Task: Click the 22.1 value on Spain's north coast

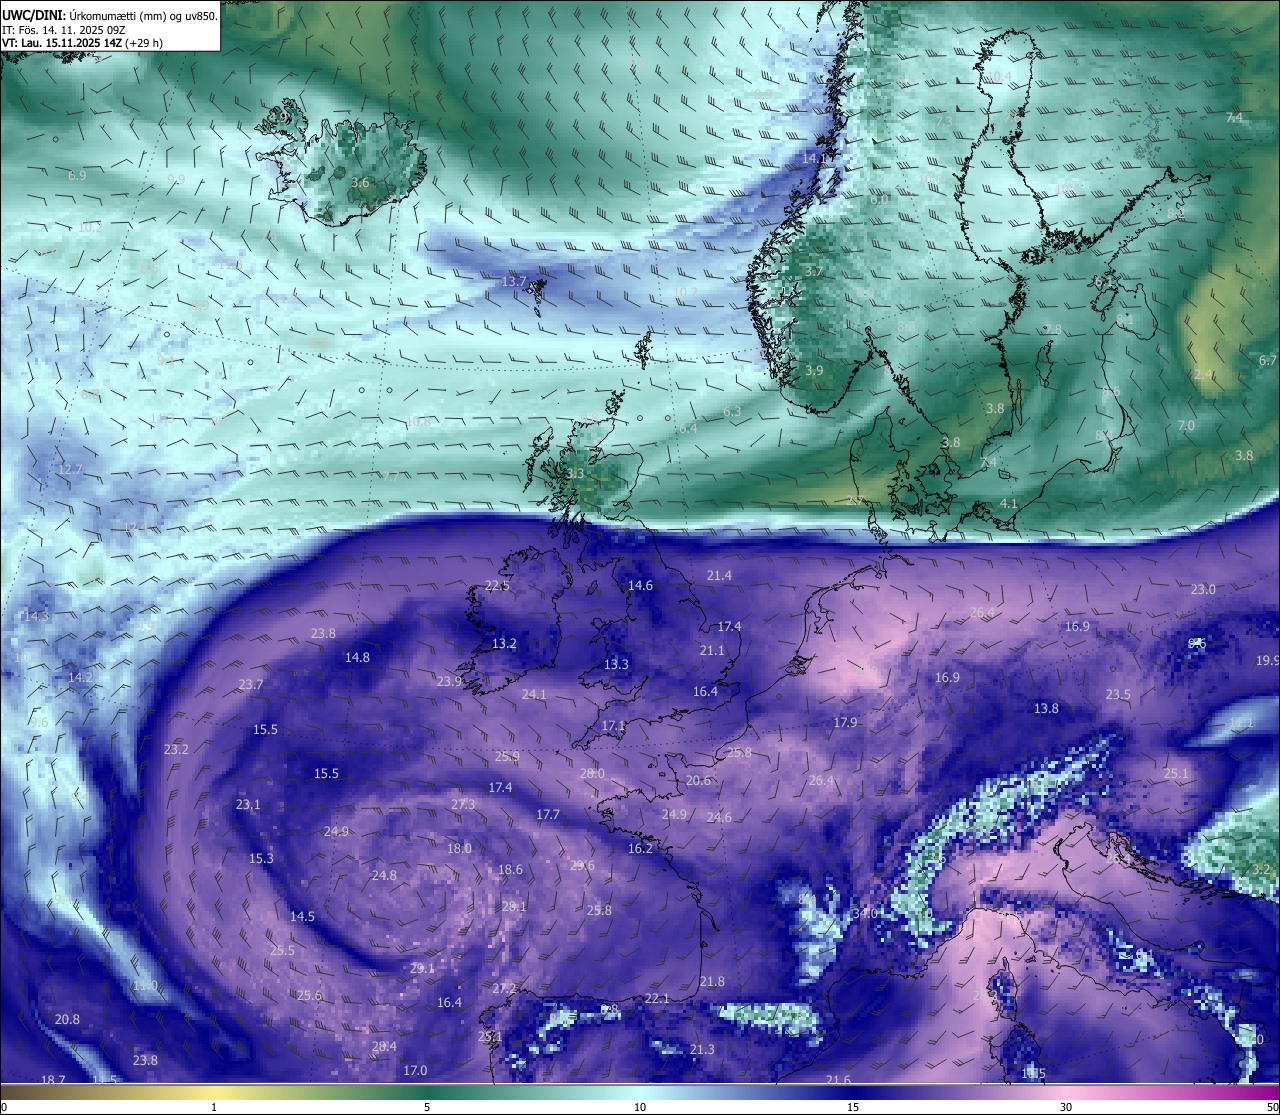Action: [657, 999]
